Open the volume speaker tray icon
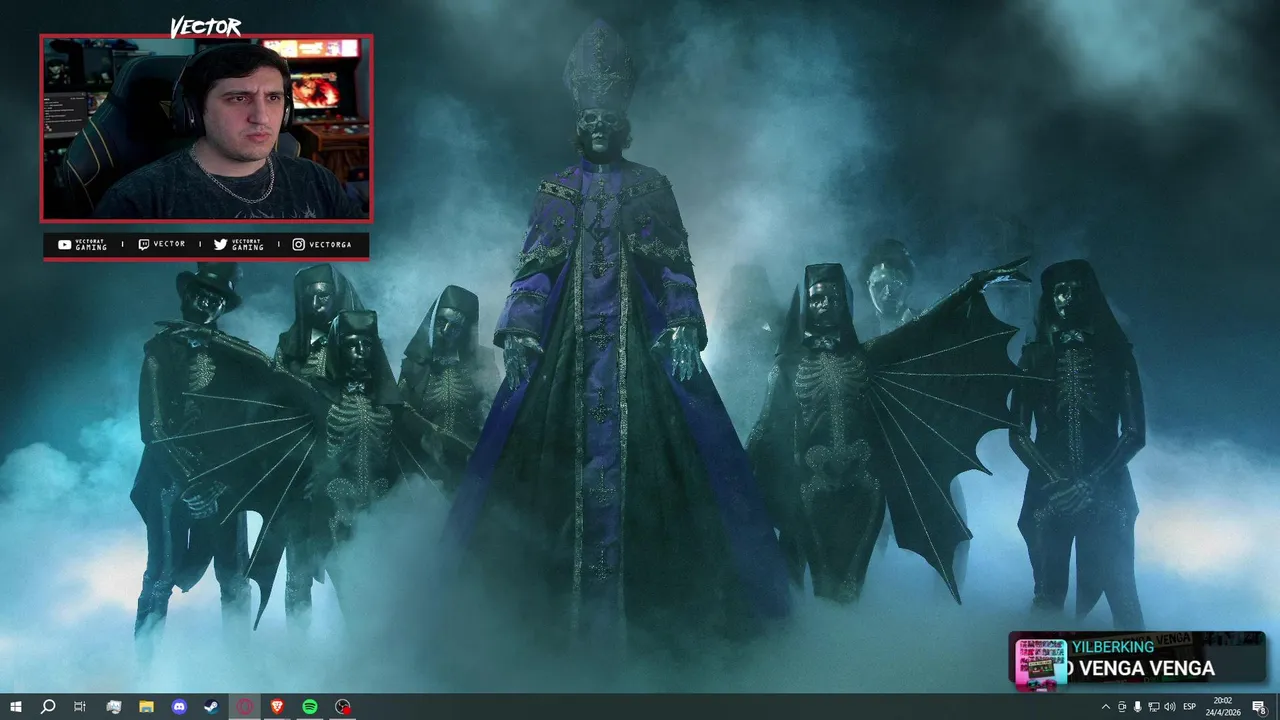Viewport: 1280px width, 720px height. click(x=1169, y=707)
